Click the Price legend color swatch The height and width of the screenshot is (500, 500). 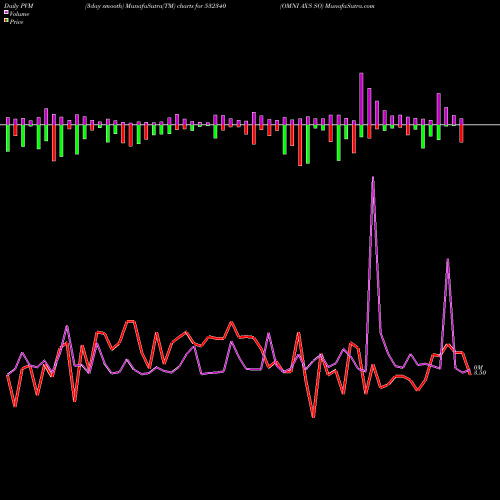(6, 21)
